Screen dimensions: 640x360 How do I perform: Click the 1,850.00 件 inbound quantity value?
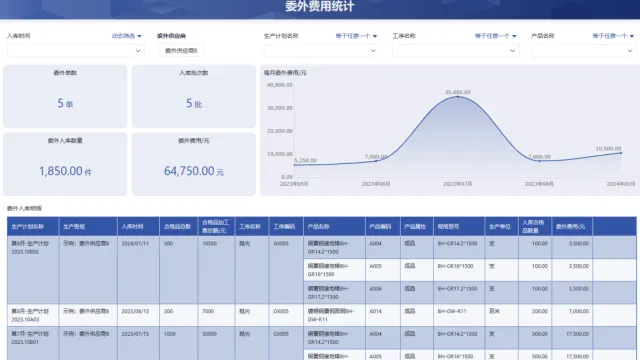point(65,171)
